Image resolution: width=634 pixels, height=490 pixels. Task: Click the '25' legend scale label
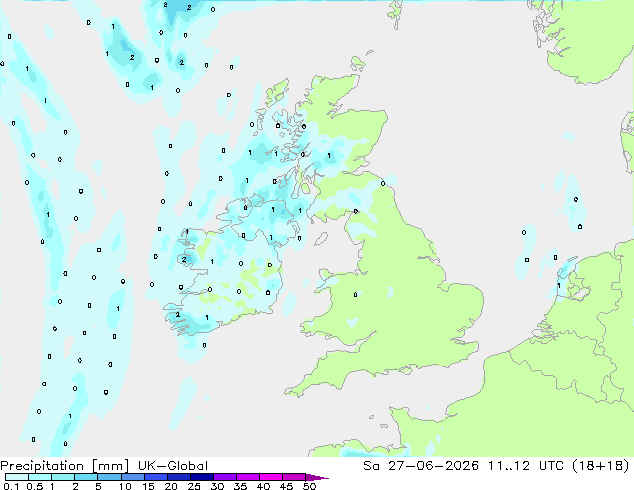194,486
